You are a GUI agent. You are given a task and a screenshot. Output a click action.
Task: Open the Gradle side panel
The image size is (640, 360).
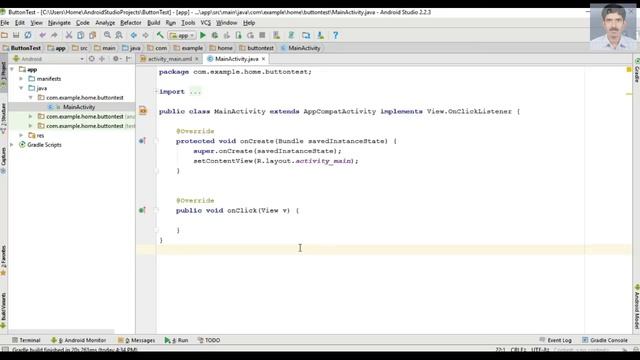636,70
